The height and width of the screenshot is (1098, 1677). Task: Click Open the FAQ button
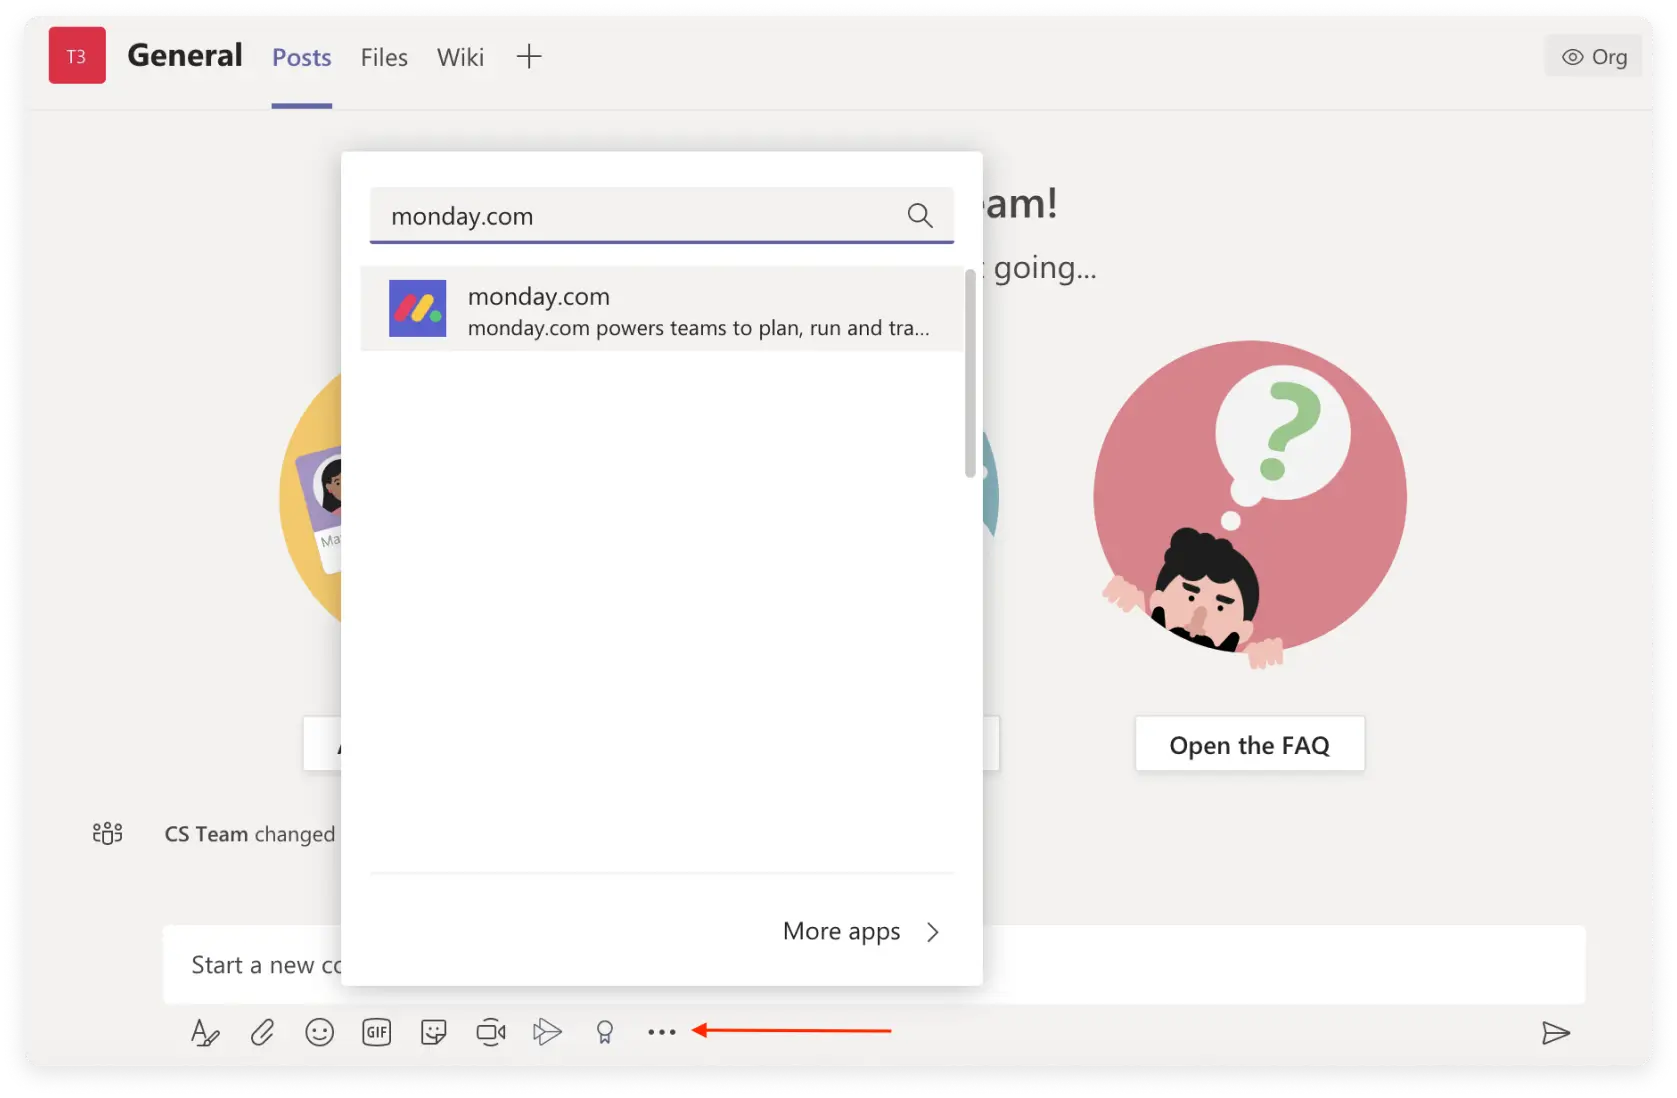(1249, 745)
